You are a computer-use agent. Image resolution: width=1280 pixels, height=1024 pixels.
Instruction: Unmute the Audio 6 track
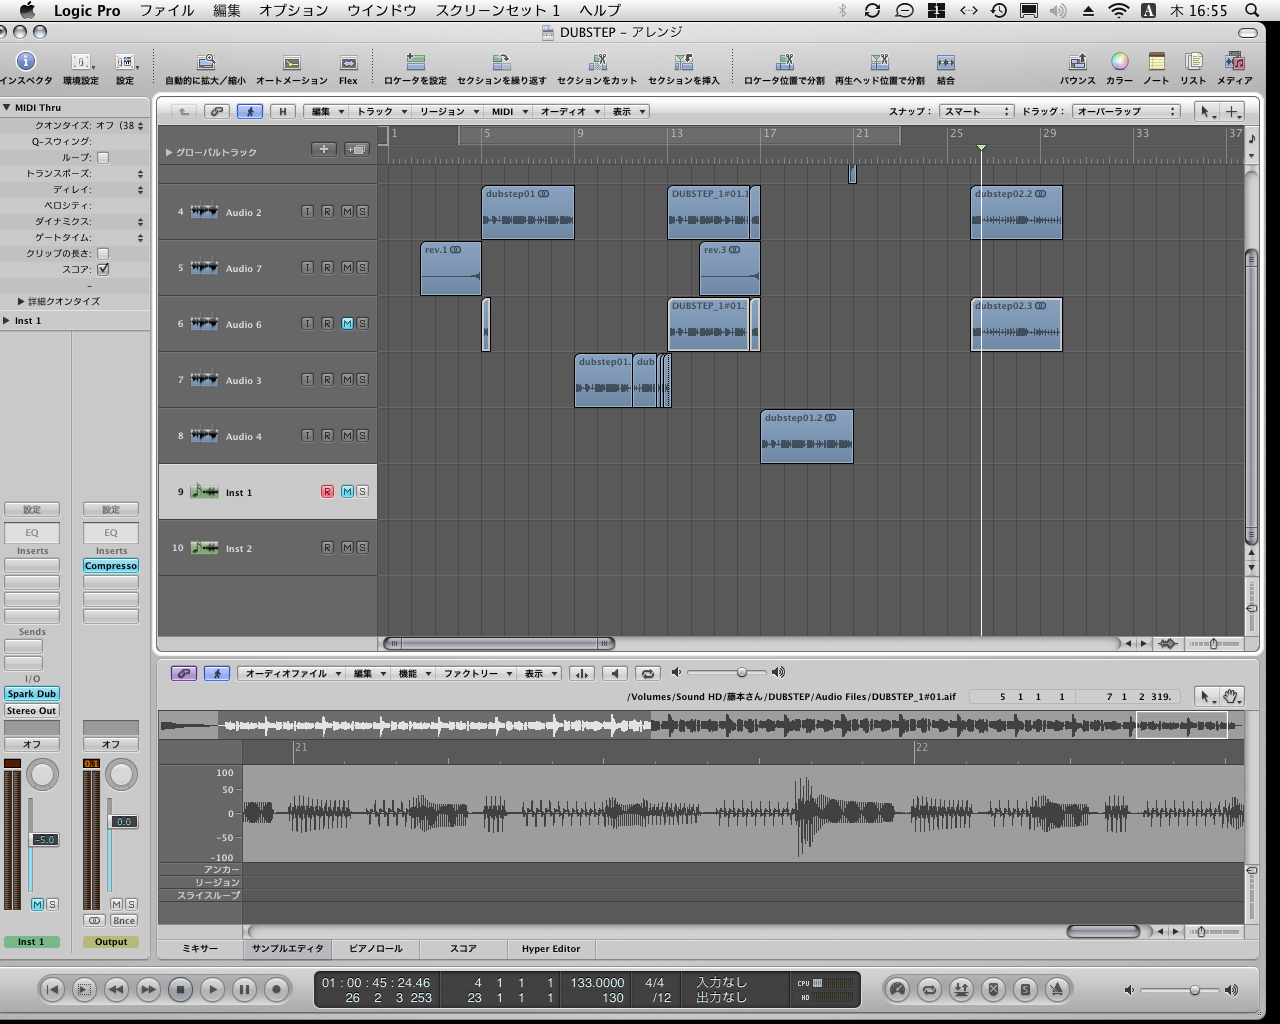(347, 323)
